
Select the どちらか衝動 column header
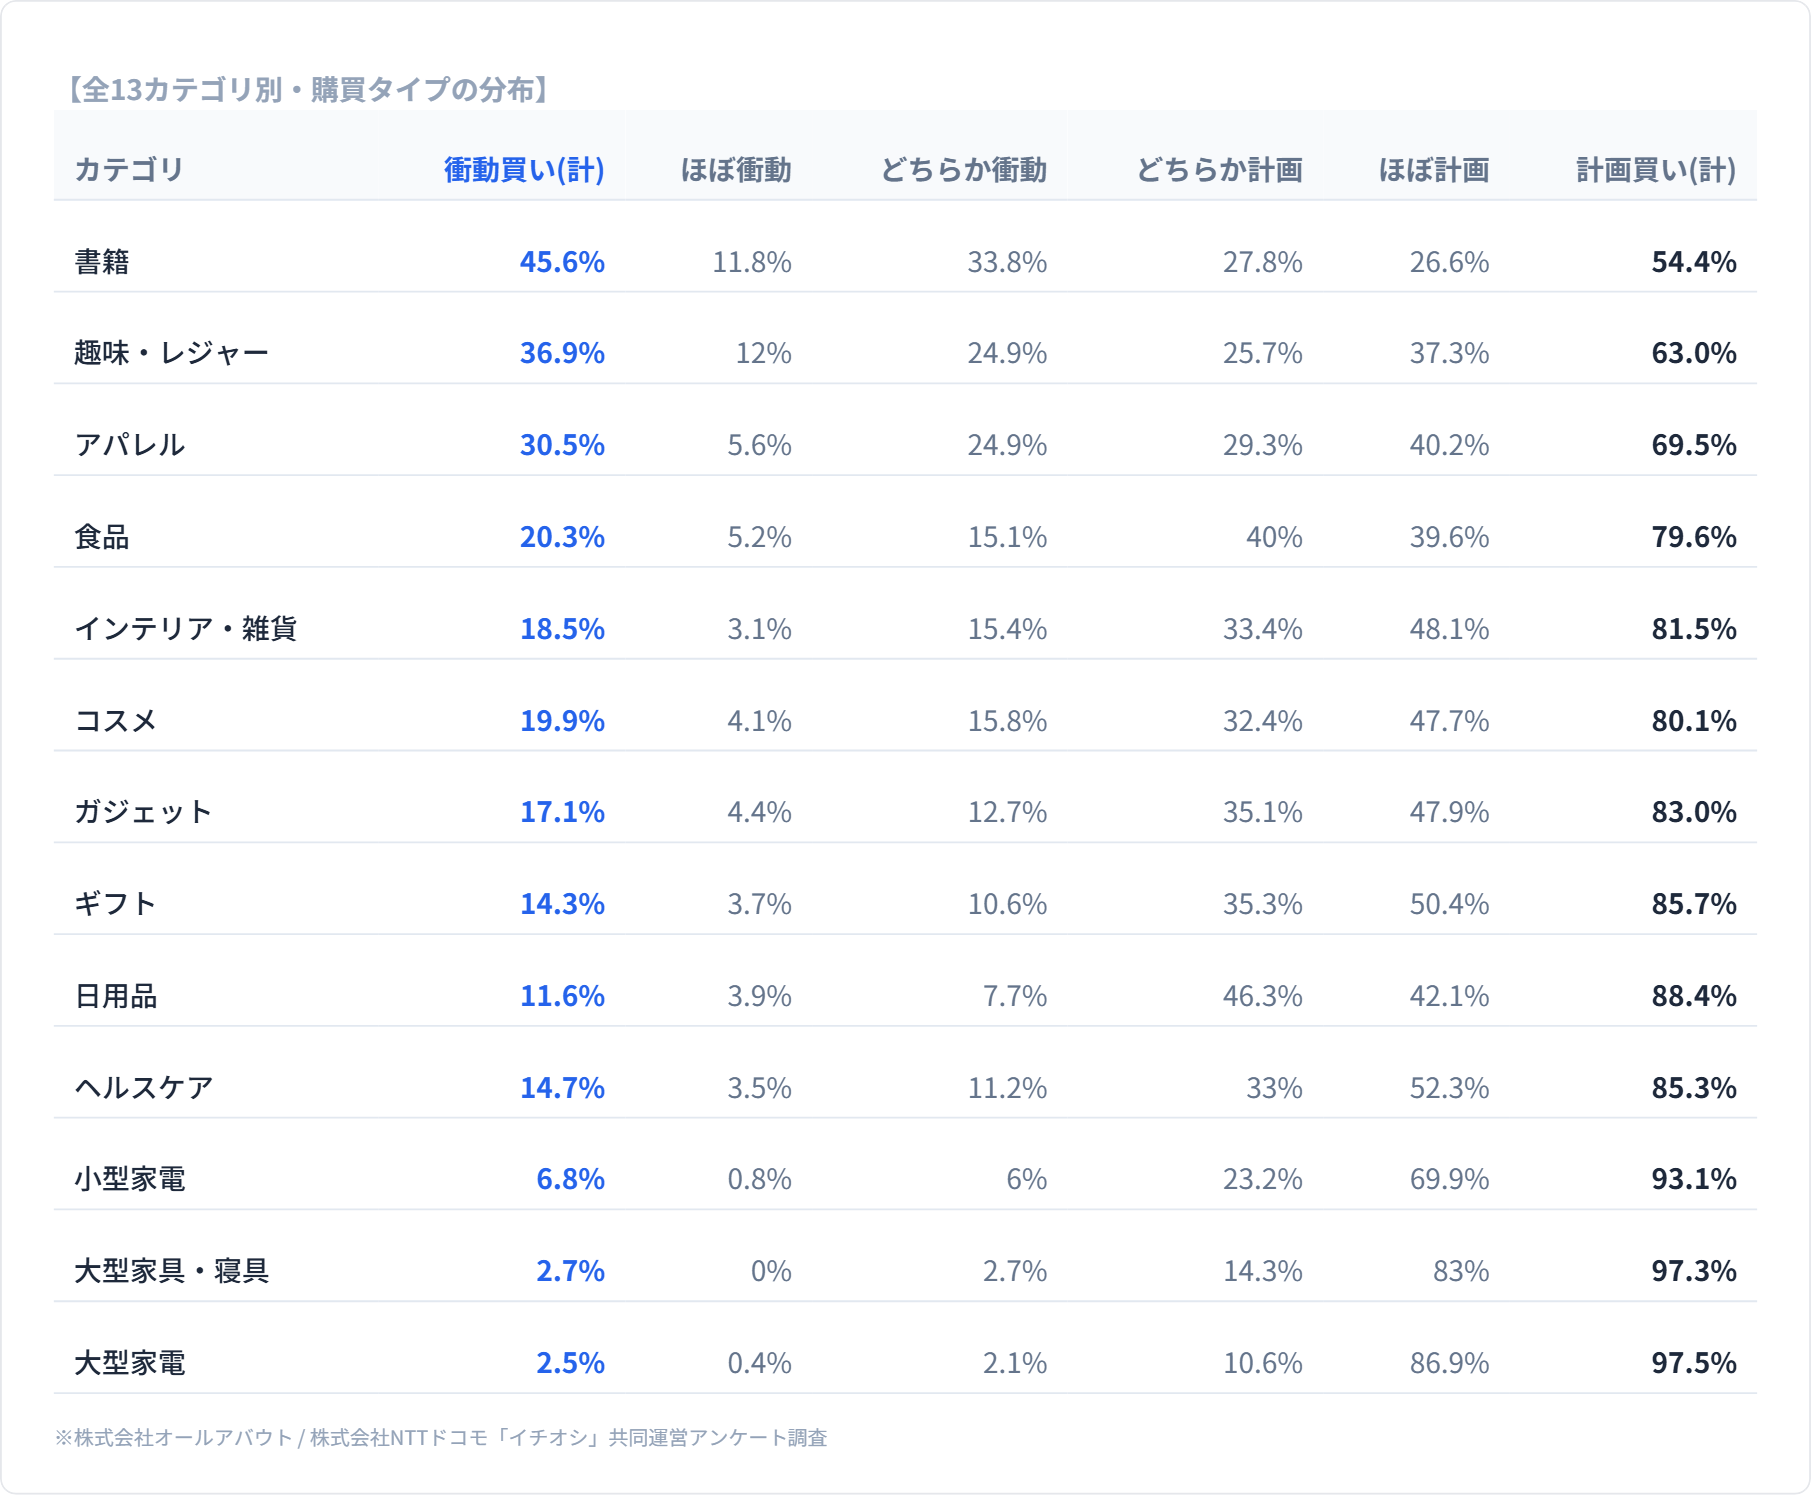click(x=963, y=170)
